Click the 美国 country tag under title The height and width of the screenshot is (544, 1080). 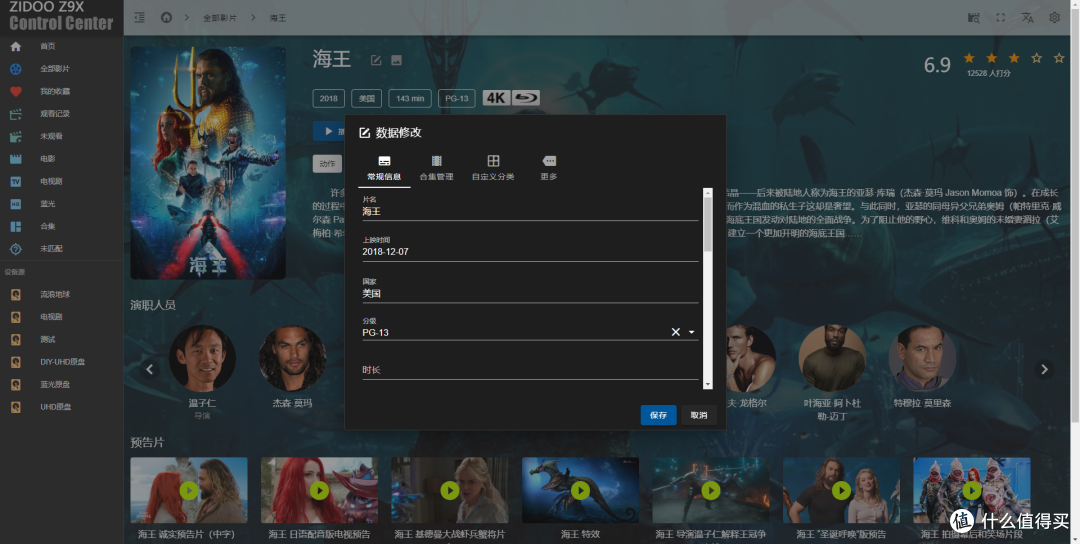[366, 98]
